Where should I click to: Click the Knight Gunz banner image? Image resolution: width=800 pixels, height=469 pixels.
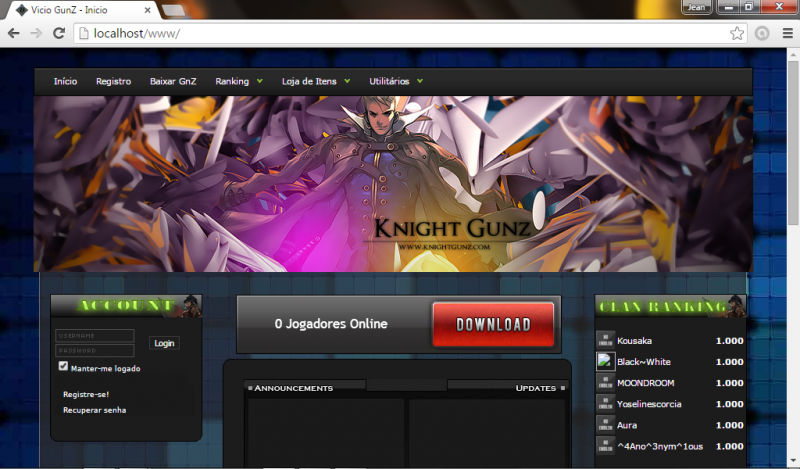pos(393,184)
